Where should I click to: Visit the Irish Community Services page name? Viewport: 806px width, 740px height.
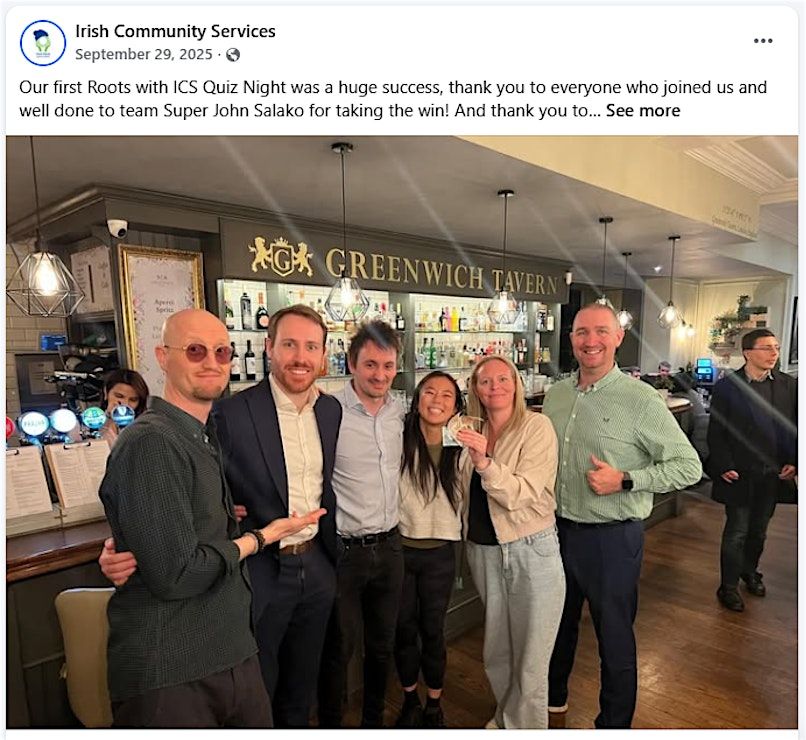tap(175, 31)
